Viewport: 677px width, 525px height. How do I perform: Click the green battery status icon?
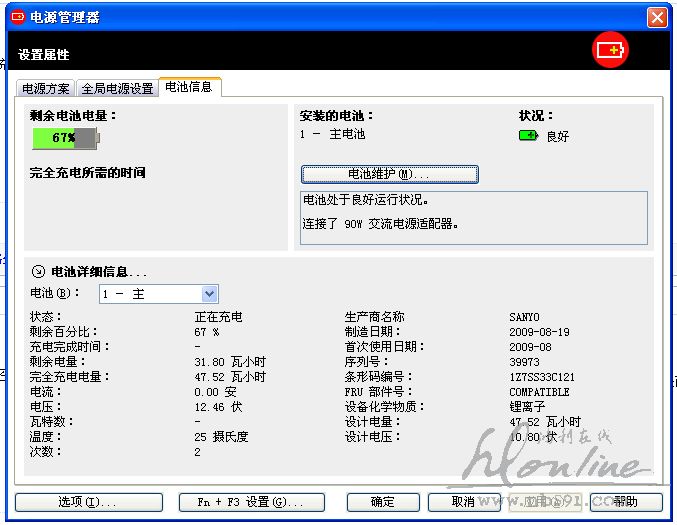click(x=528, y=135)
